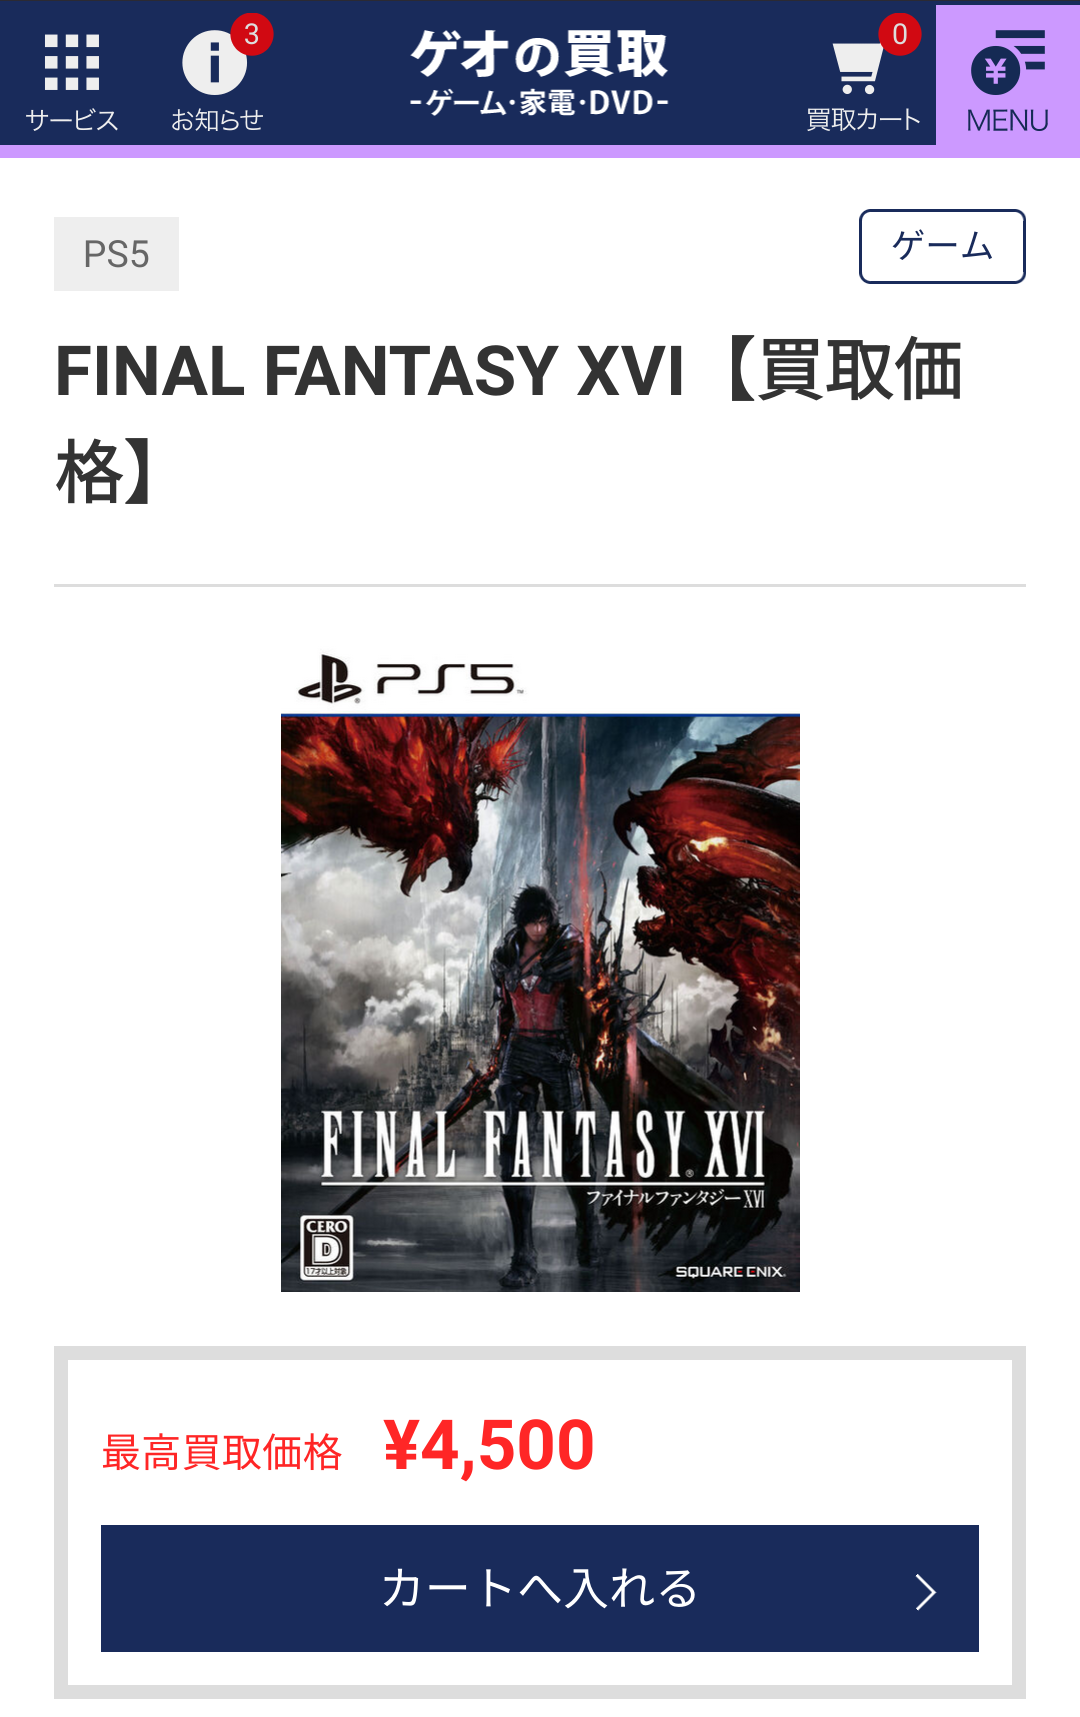Viewport: 1080px width, 1717px height.
Task: Add item with カートへ入れる button
Action: tap(540, 1588)
